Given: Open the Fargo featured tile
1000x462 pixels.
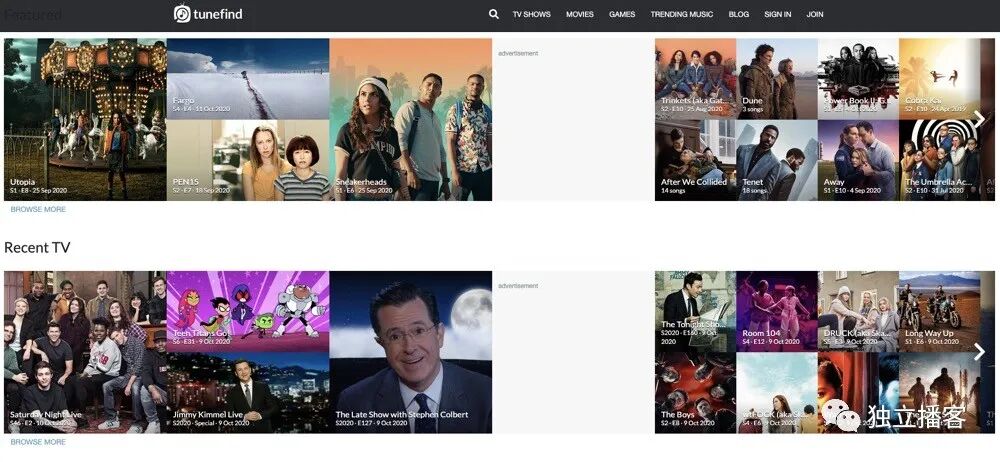Looking at the screenshot, I should click(x=248, y=78).
